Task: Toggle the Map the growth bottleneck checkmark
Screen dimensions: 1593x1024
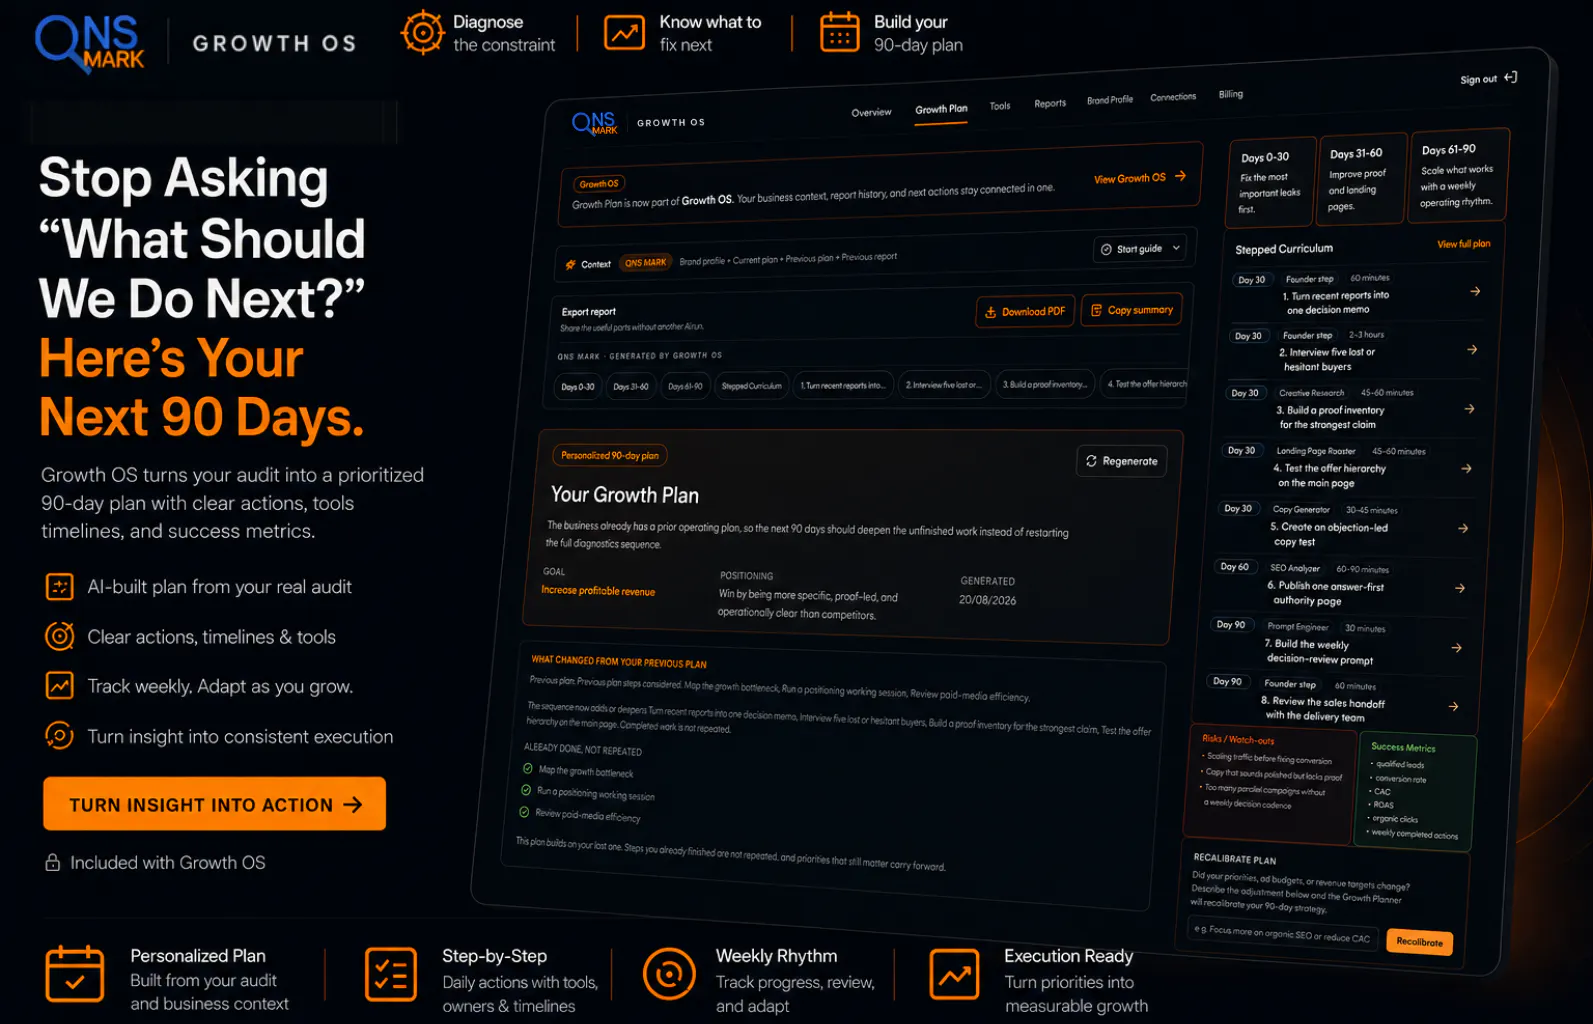Action: (528, 768)
